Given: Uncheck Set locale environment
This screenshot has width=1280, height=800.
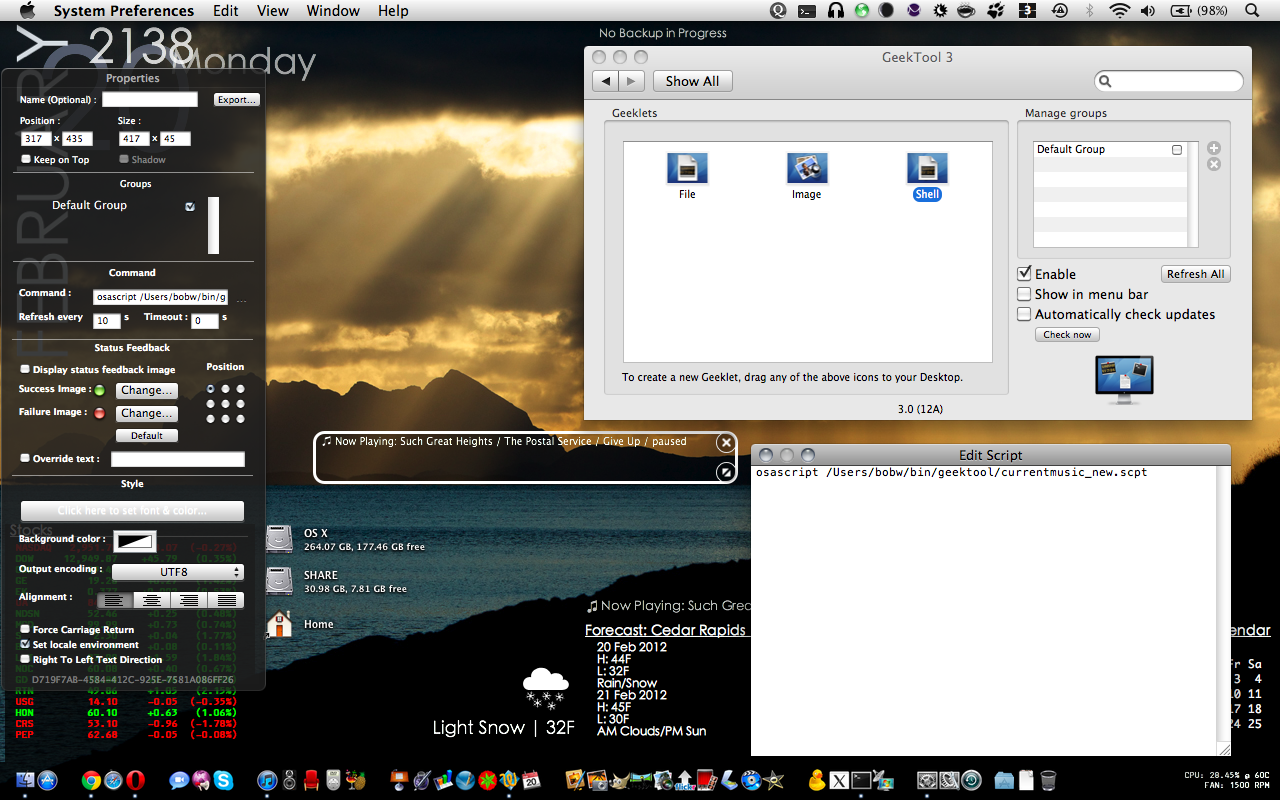Looking at the screenshot, I should tap(25, 645).
